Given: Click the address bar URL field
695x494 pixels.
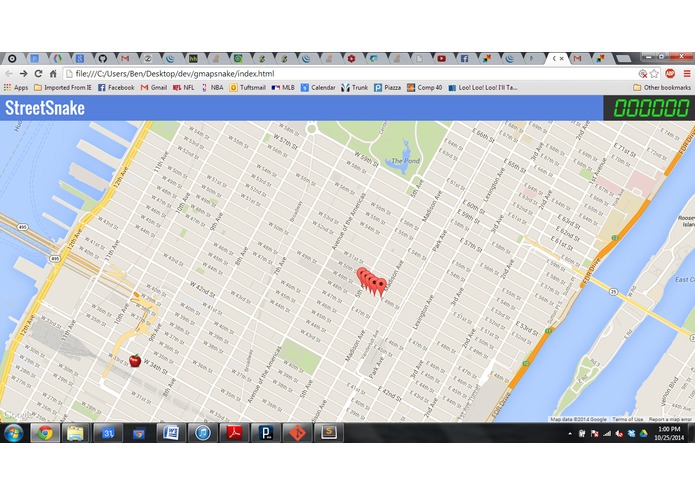Looking at the screenshot, I should click(350, 74).
